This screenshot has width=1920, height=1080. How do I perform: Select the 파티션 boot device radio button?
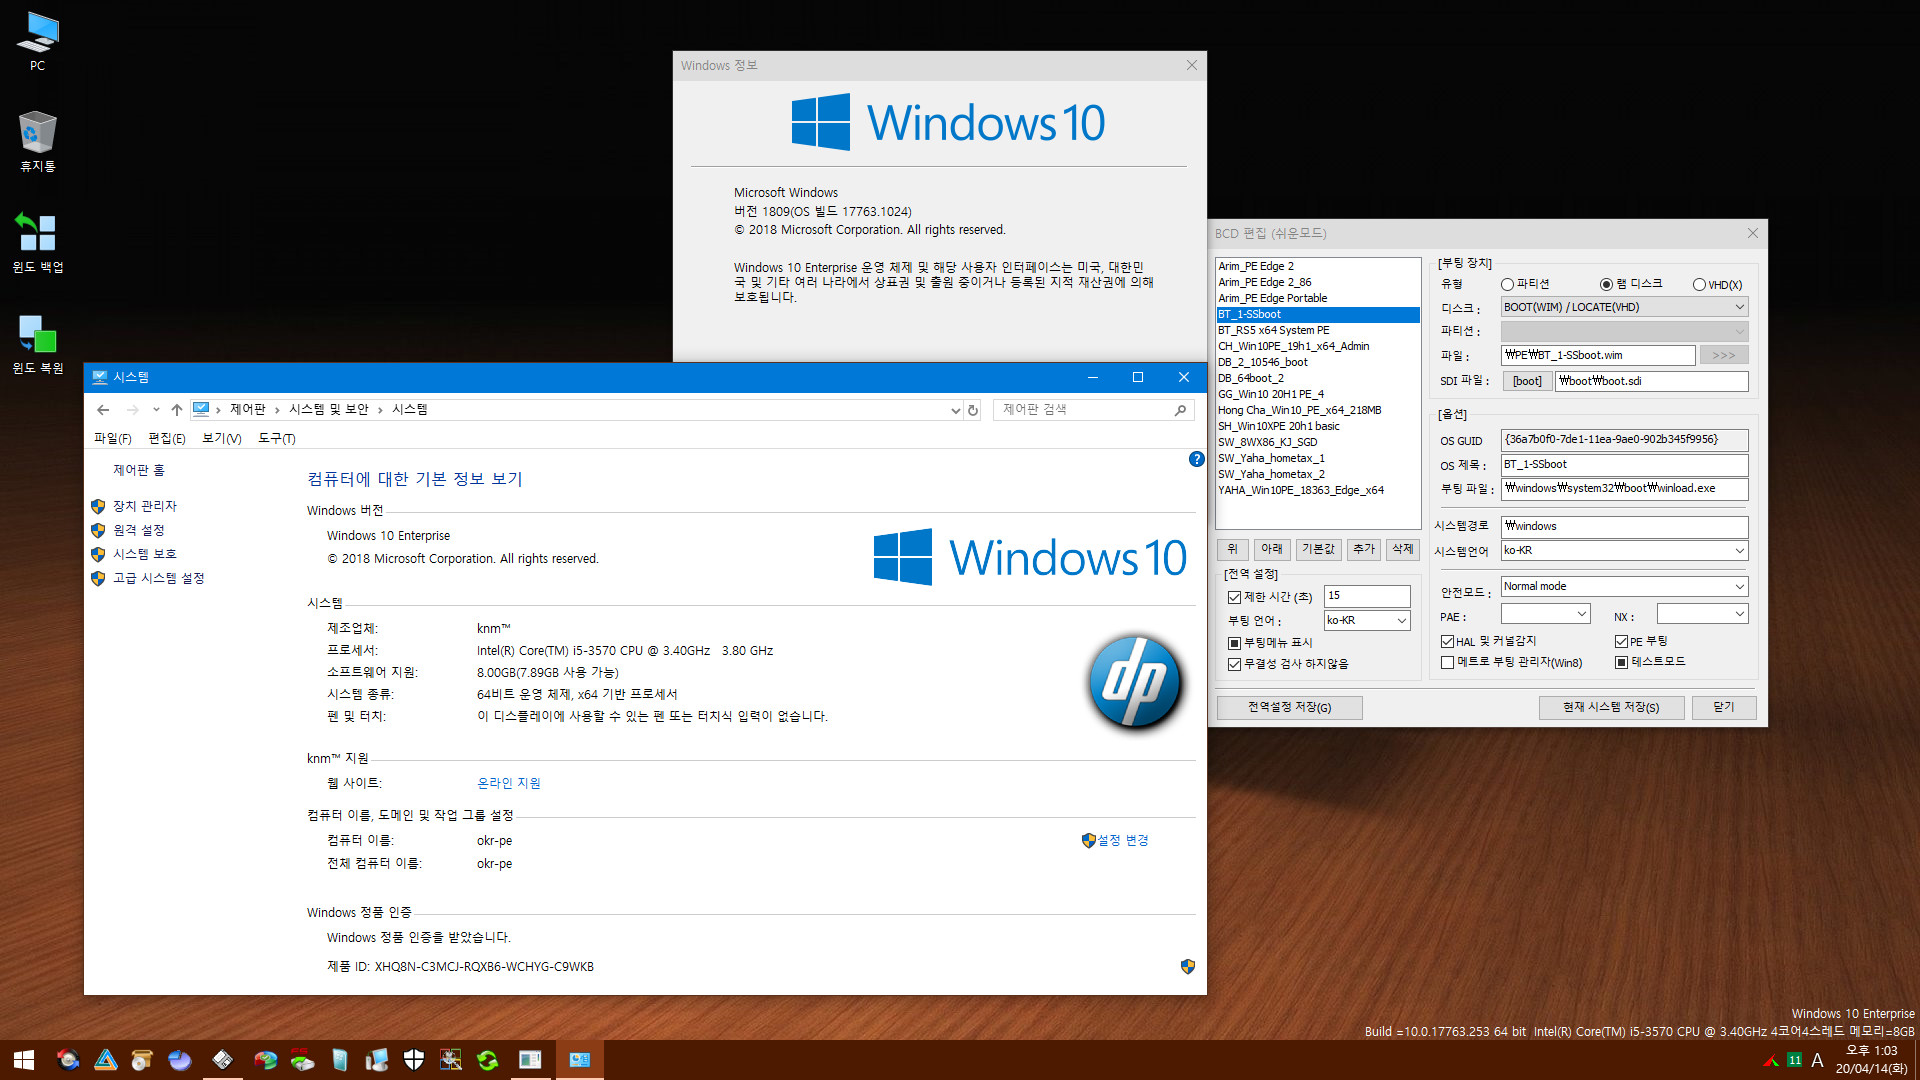pyautogui.click(x=1507, y=285)
